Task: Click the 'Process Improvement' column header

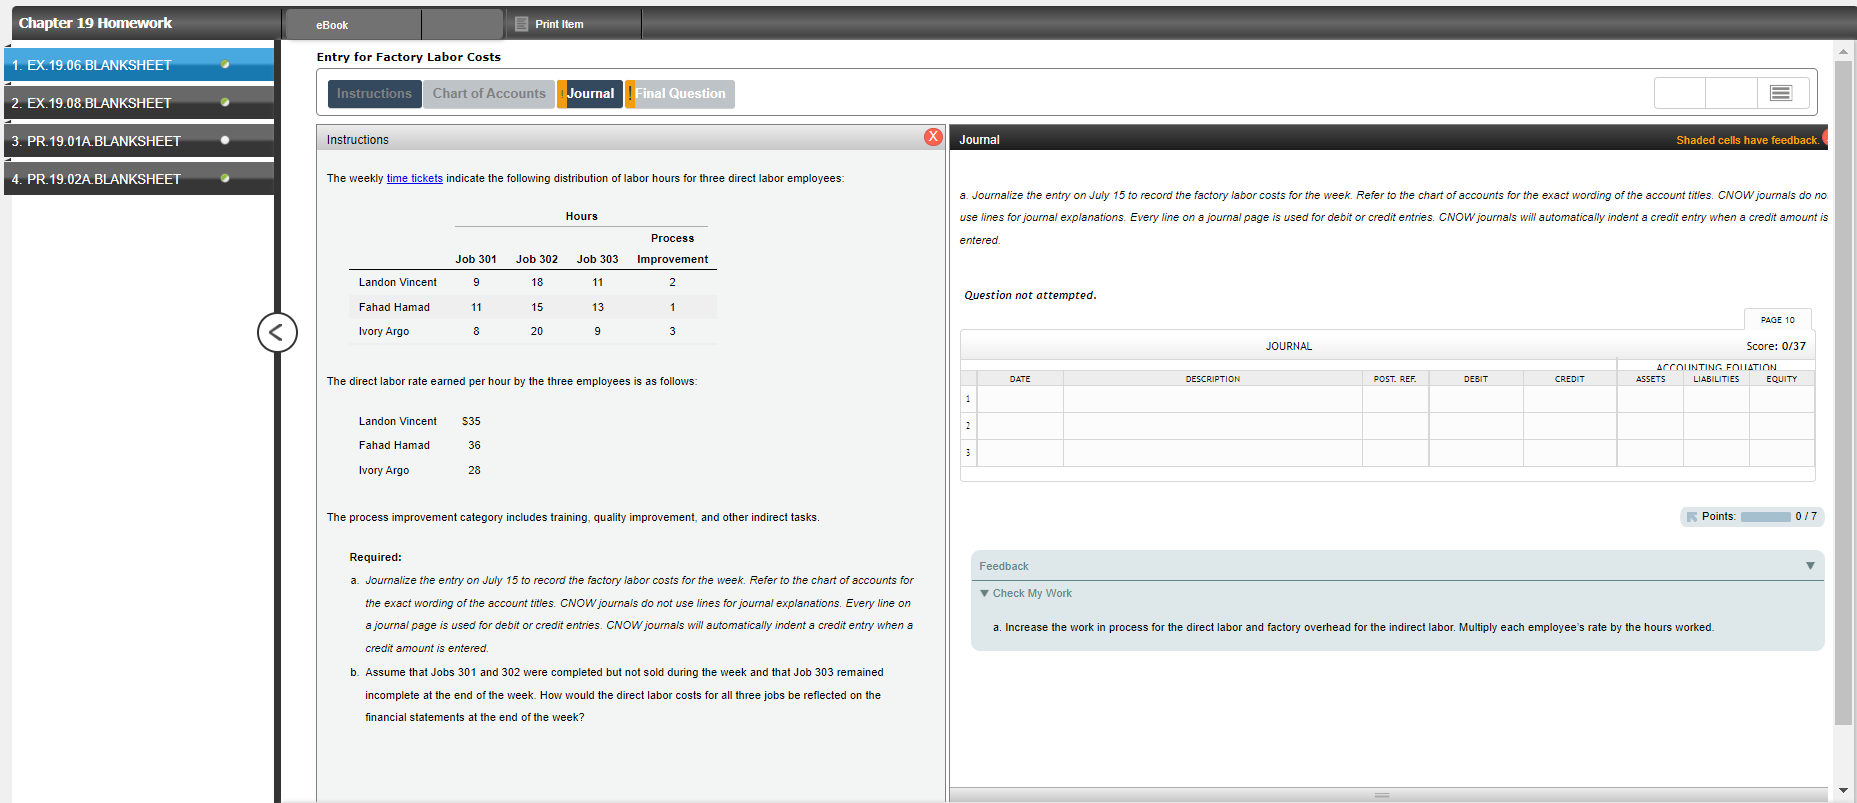Action: coord(673,249)
